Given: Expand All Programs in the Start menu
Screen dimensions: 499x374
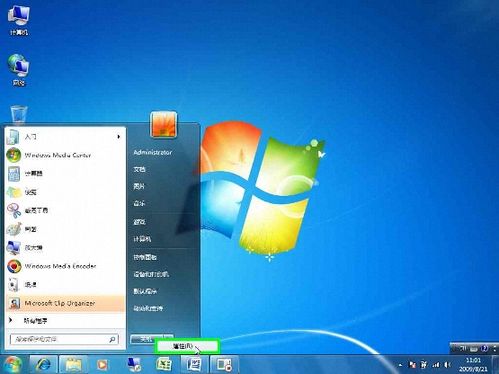Looking at the screenshot, I should (65, 321).
